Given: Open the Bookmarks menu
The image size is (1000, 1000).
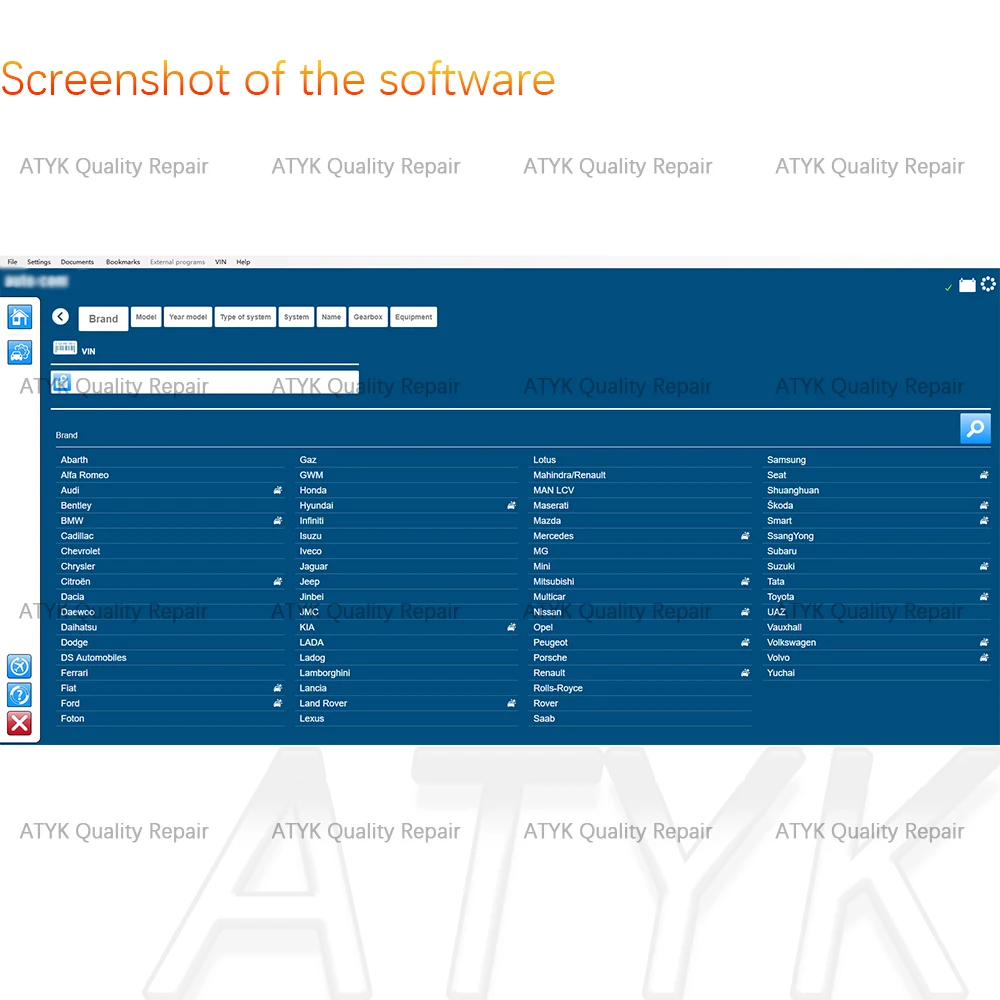Looking at the screenshot, I should (x=123, y=262).
